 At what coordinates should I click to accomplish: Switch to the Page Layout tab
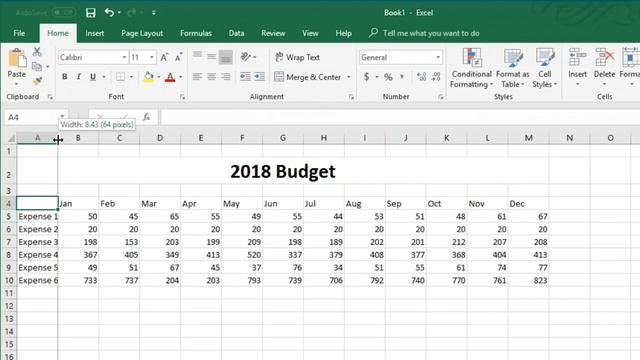(142, 33)
